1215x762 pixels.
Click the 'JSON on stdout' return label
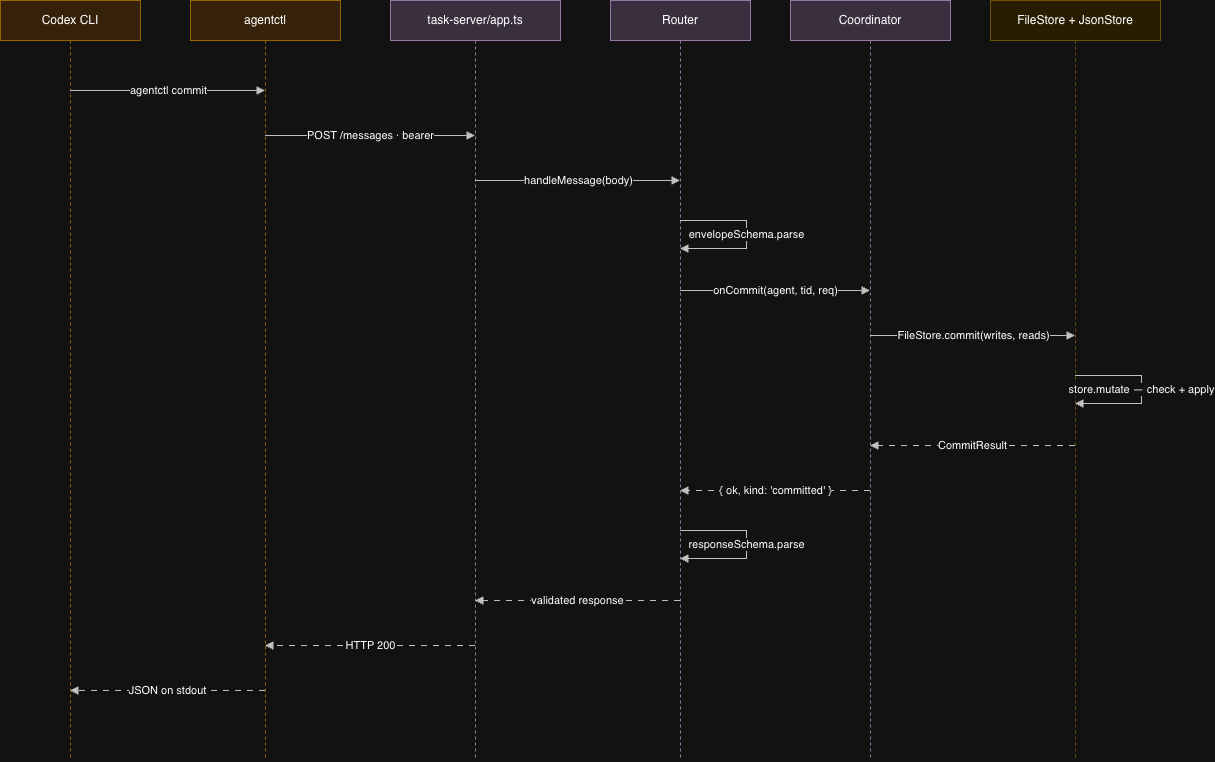(x=167, y=690)
